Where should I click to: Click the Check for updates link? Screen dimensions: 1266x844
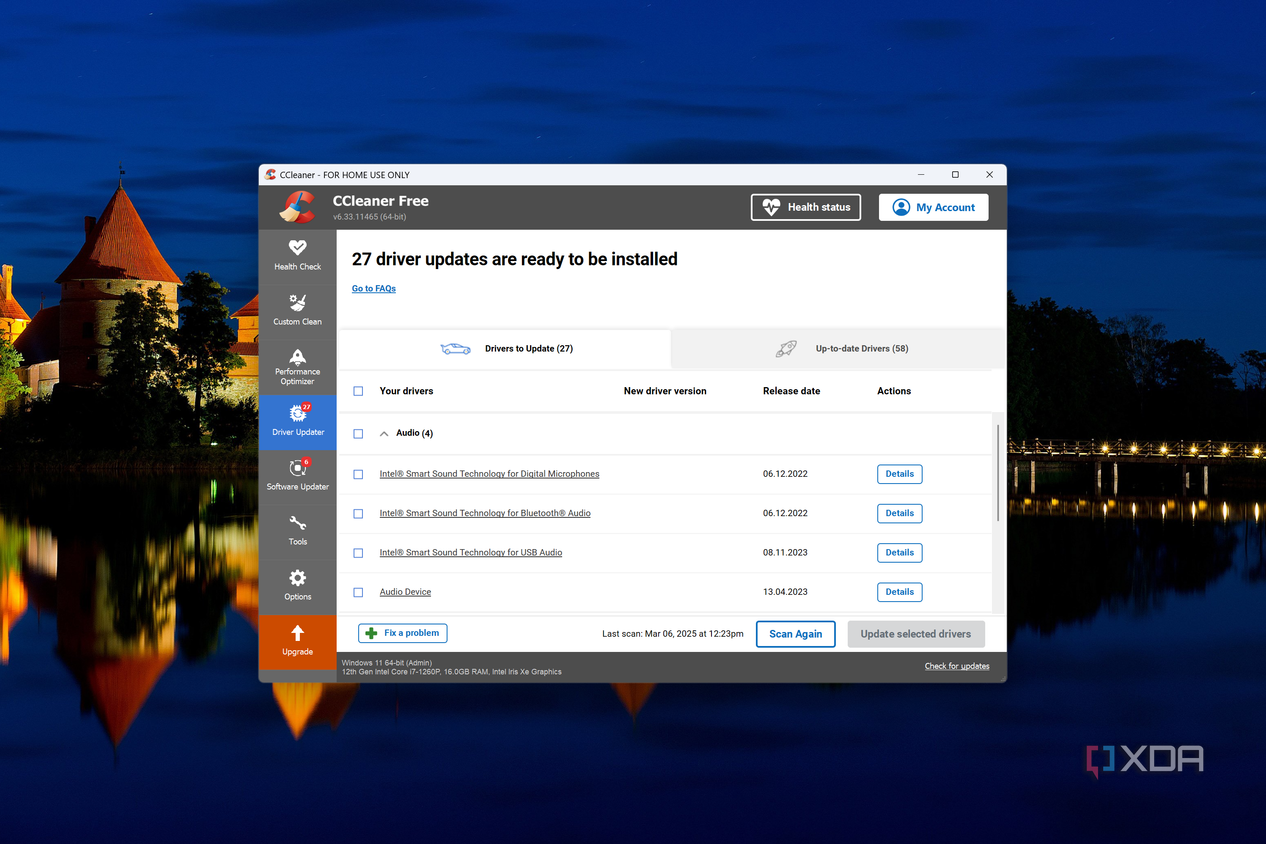[x=957, y=666]
